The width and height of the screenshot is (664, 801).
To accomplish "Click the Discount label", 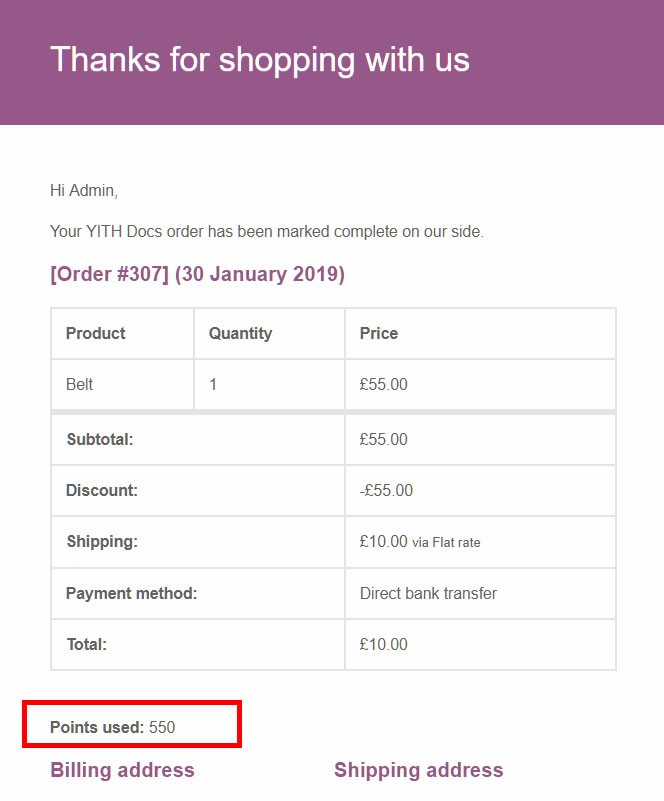I will (102, 490).
